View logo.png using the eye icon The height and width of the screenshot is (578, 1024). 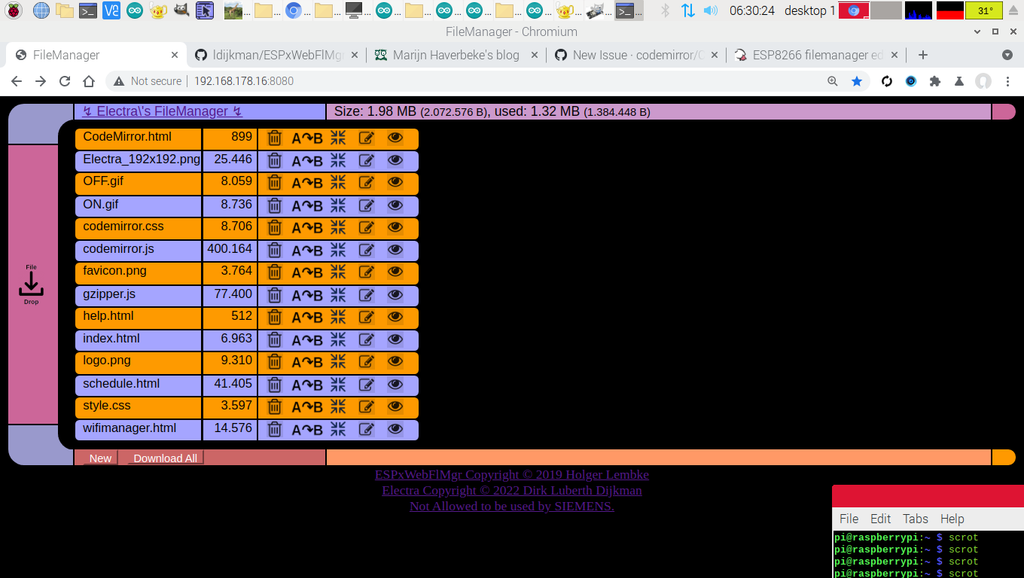pyautogui.click(x=396, y=361)
